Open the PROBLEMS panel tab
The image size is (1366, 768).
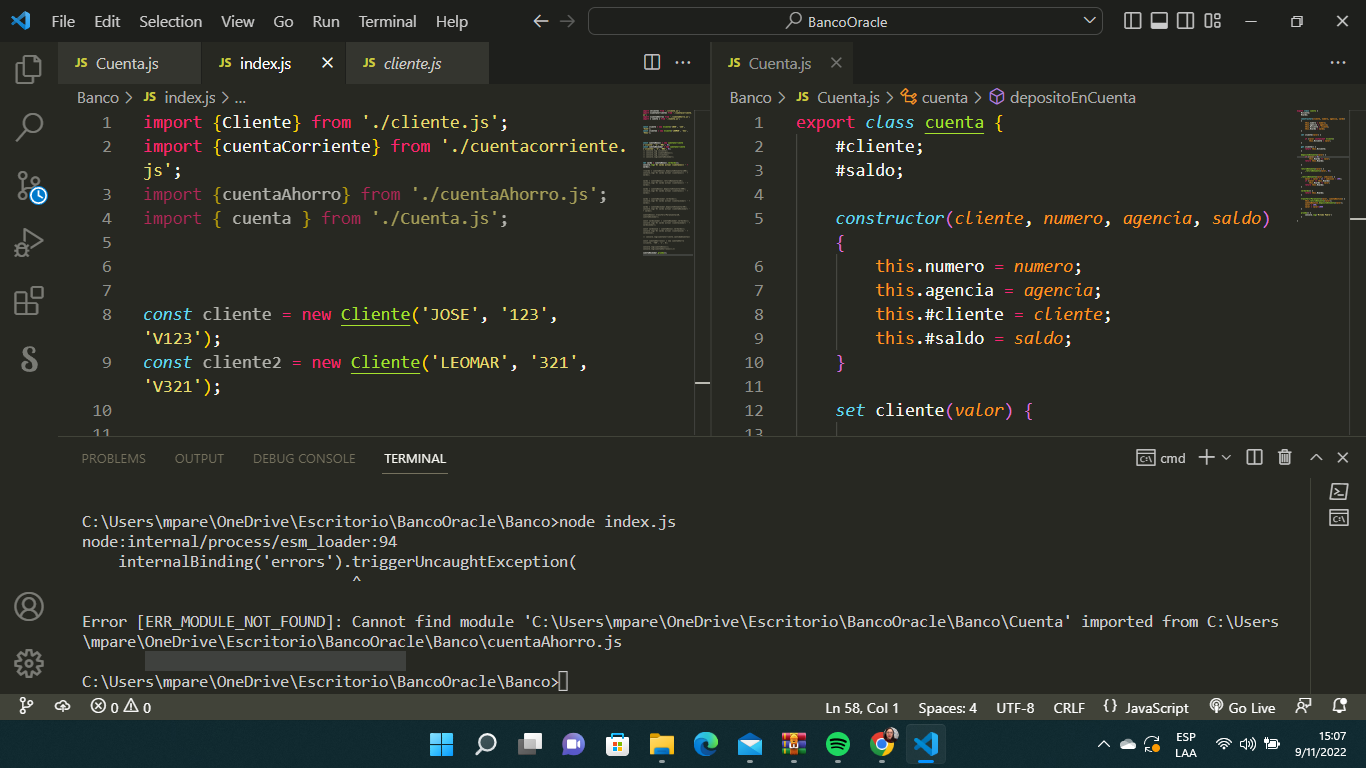113,458
